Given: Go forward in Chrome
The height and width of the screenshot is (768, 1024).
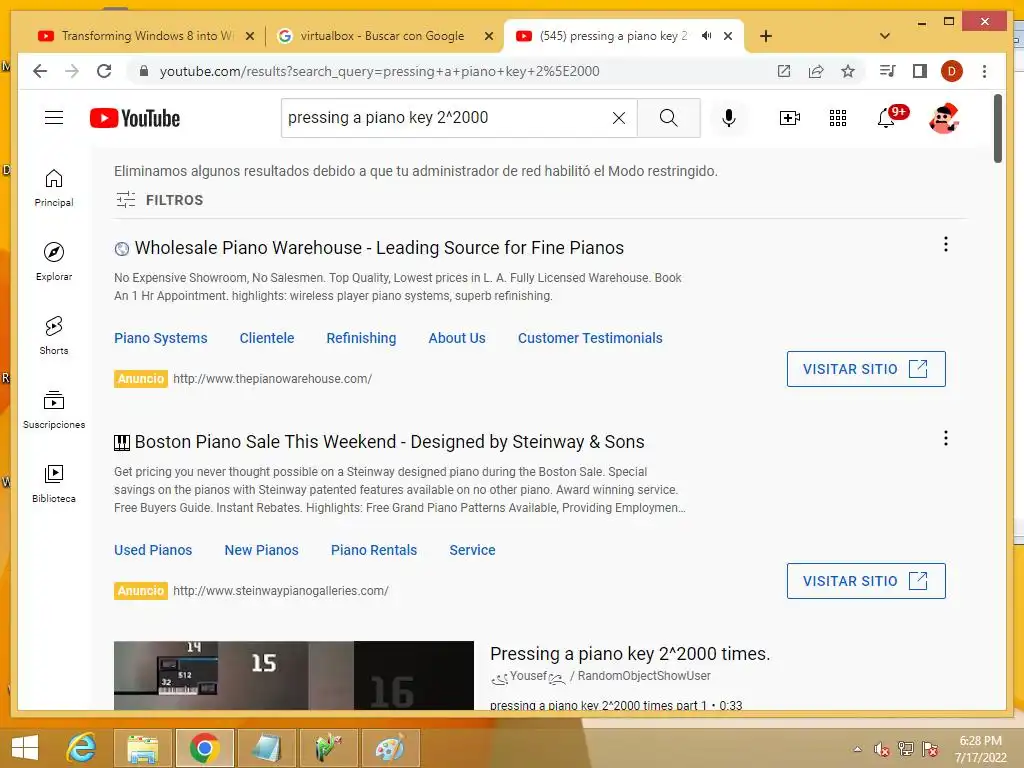Looking at the screenshot, I should (x=72, y=71).
